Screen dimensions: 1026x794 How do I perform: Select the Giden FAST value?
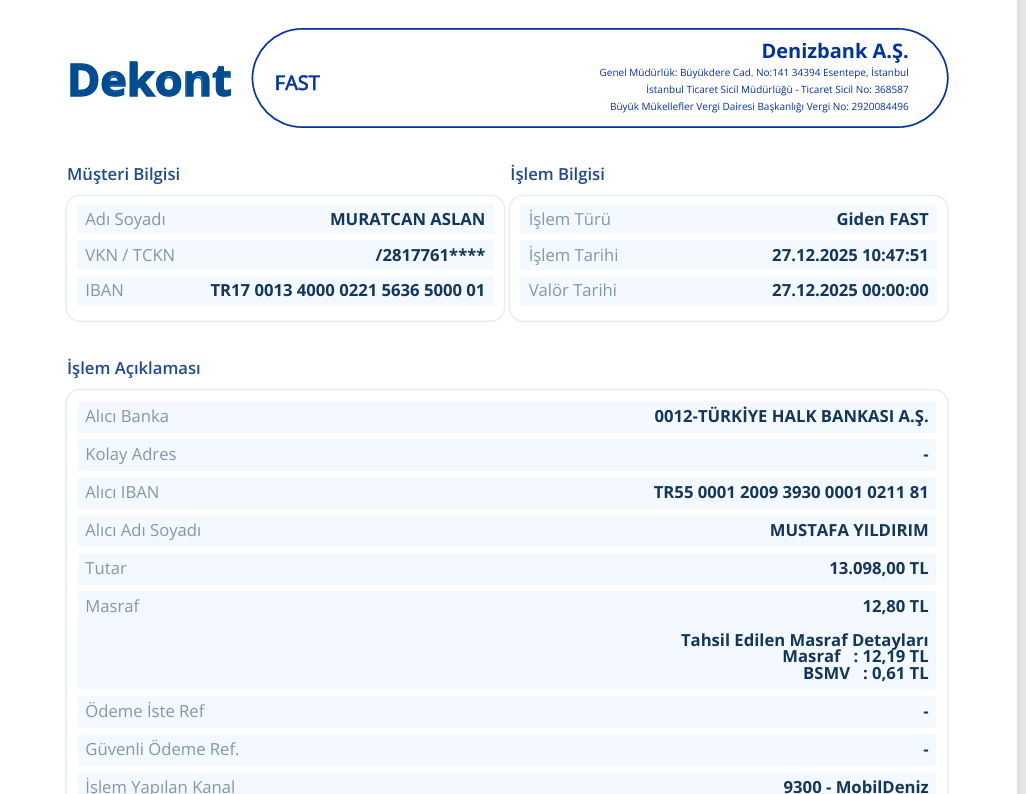pos(882,219)
